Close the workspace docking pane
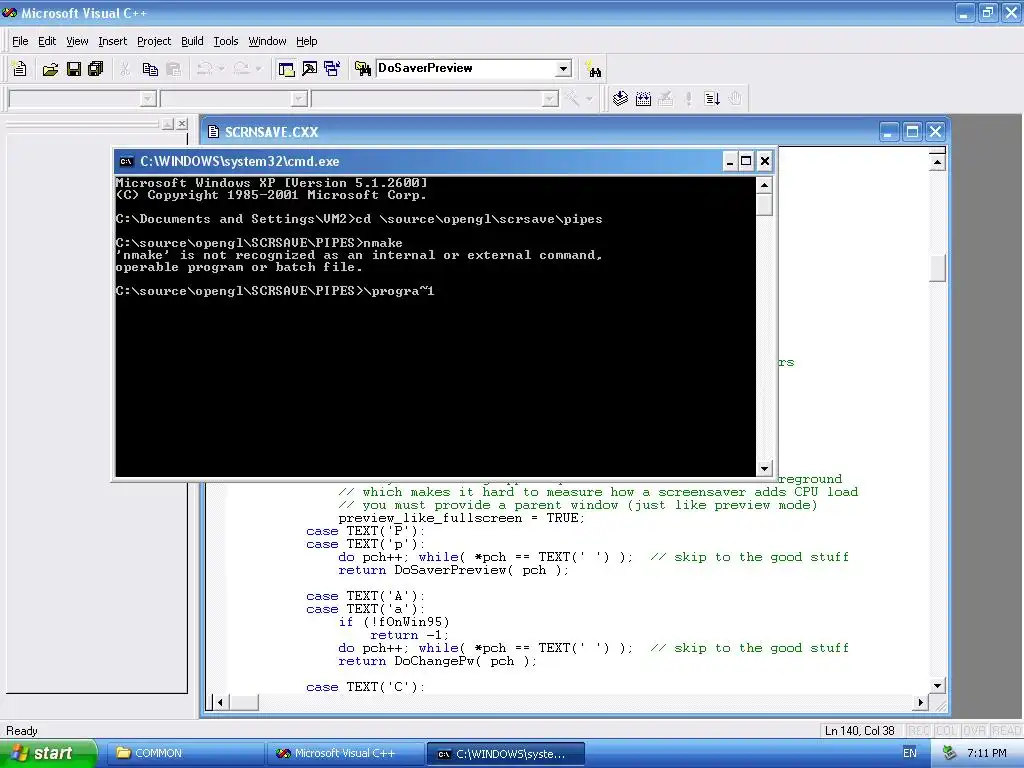 pos(182,123)
